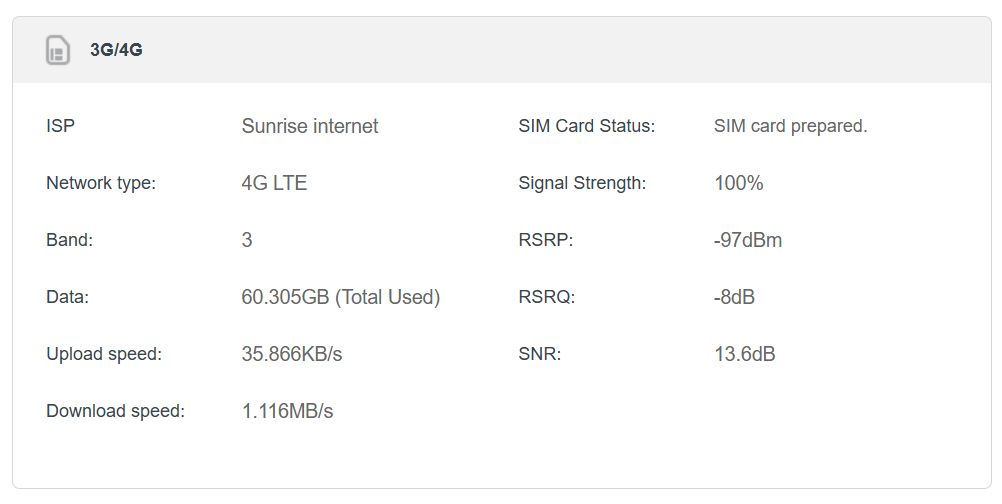Click the 13.6dB SNR value
Image resolution: width=1002 pixels, height=504 pixels.
(744, 354)
